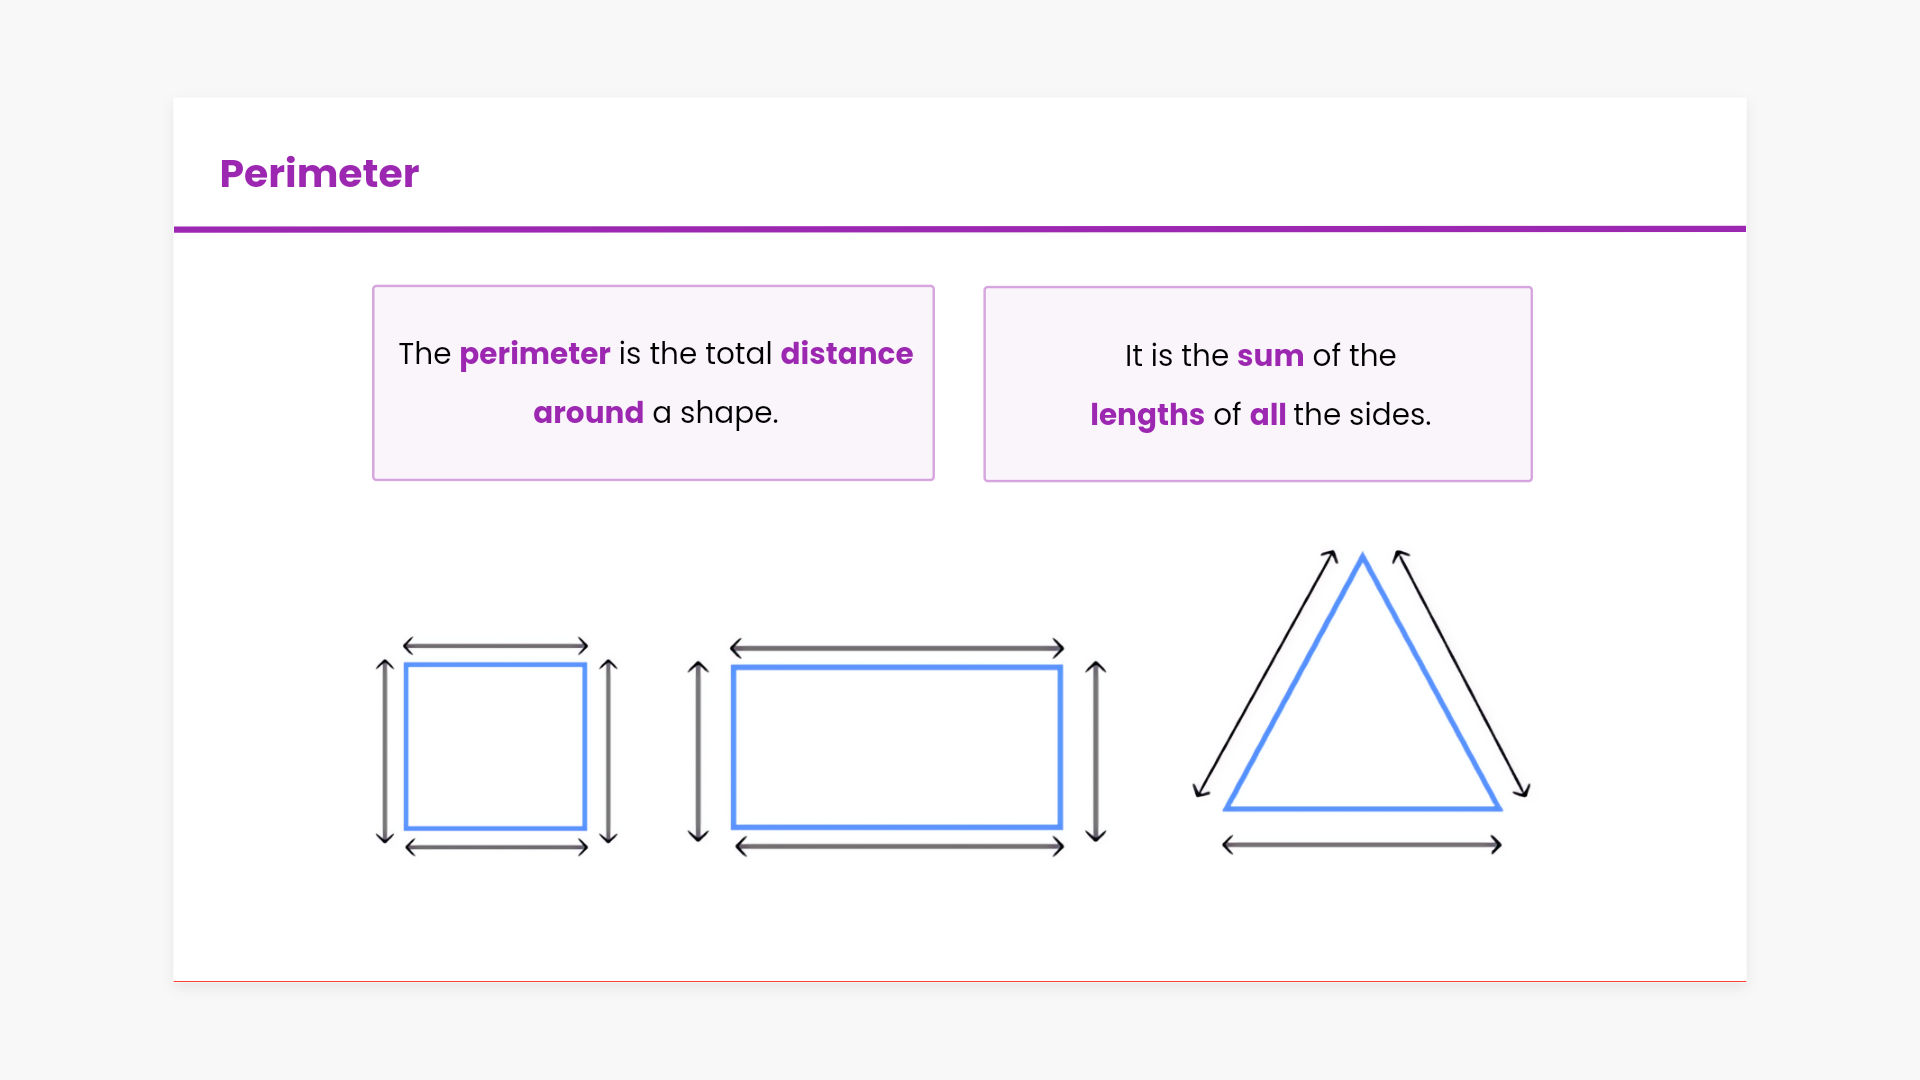Click the bold word 'lengths'

1147,415
